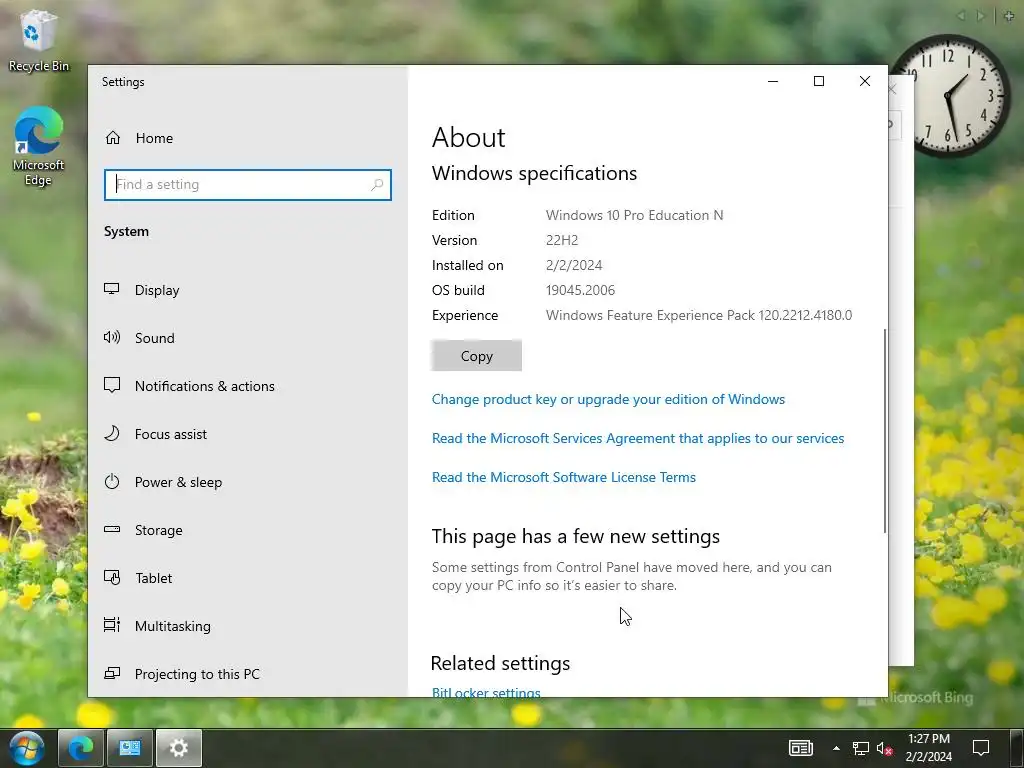Click the Display monitor icon
Viewport: 1024px width, 768px height.
tap(112, 289)
